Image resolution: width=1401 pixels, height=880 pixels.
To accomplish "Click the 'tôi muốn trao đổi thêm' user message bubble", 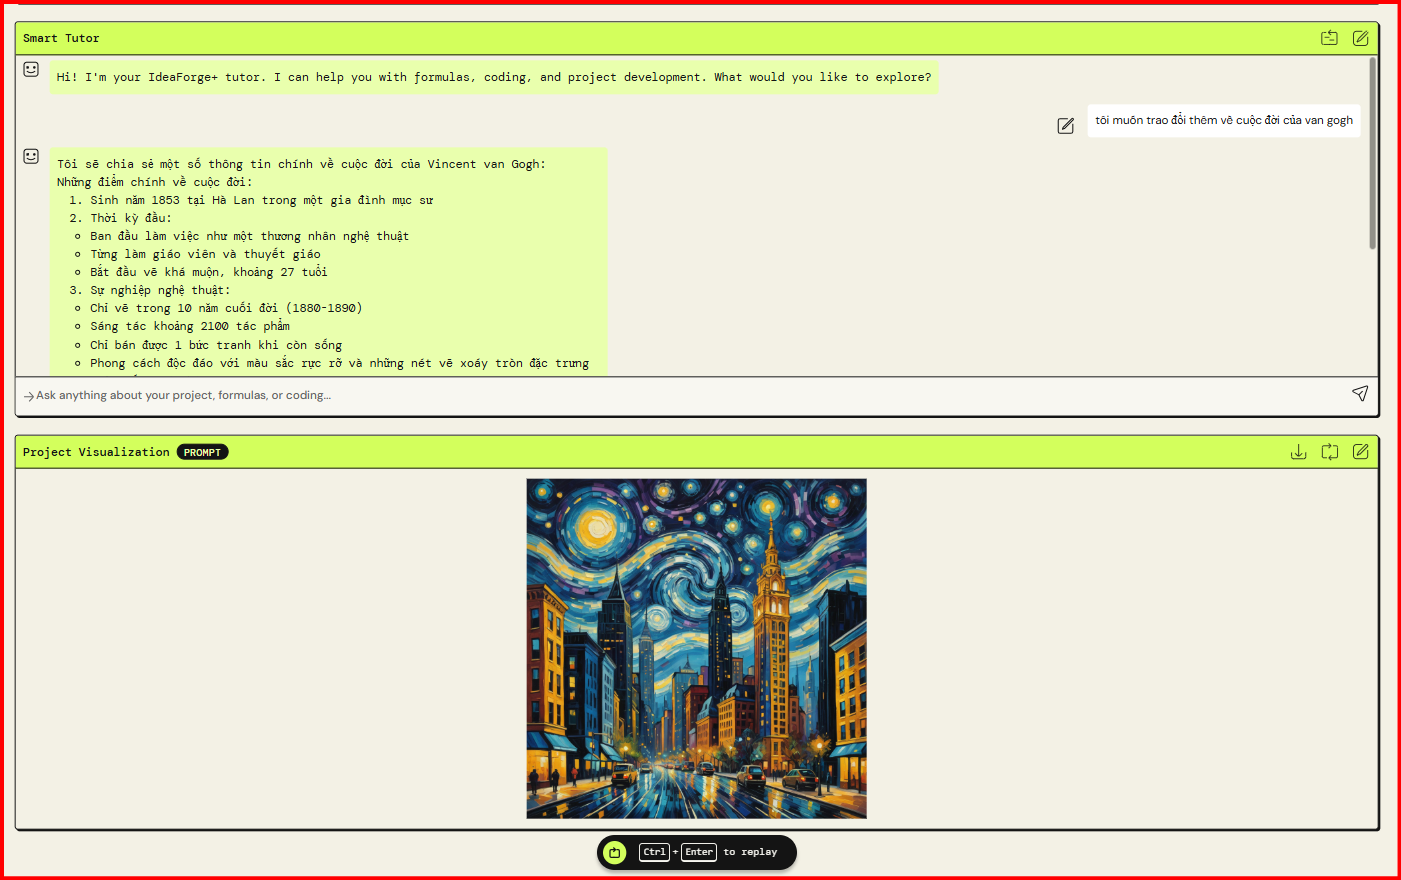I will tap(1224, 120).
